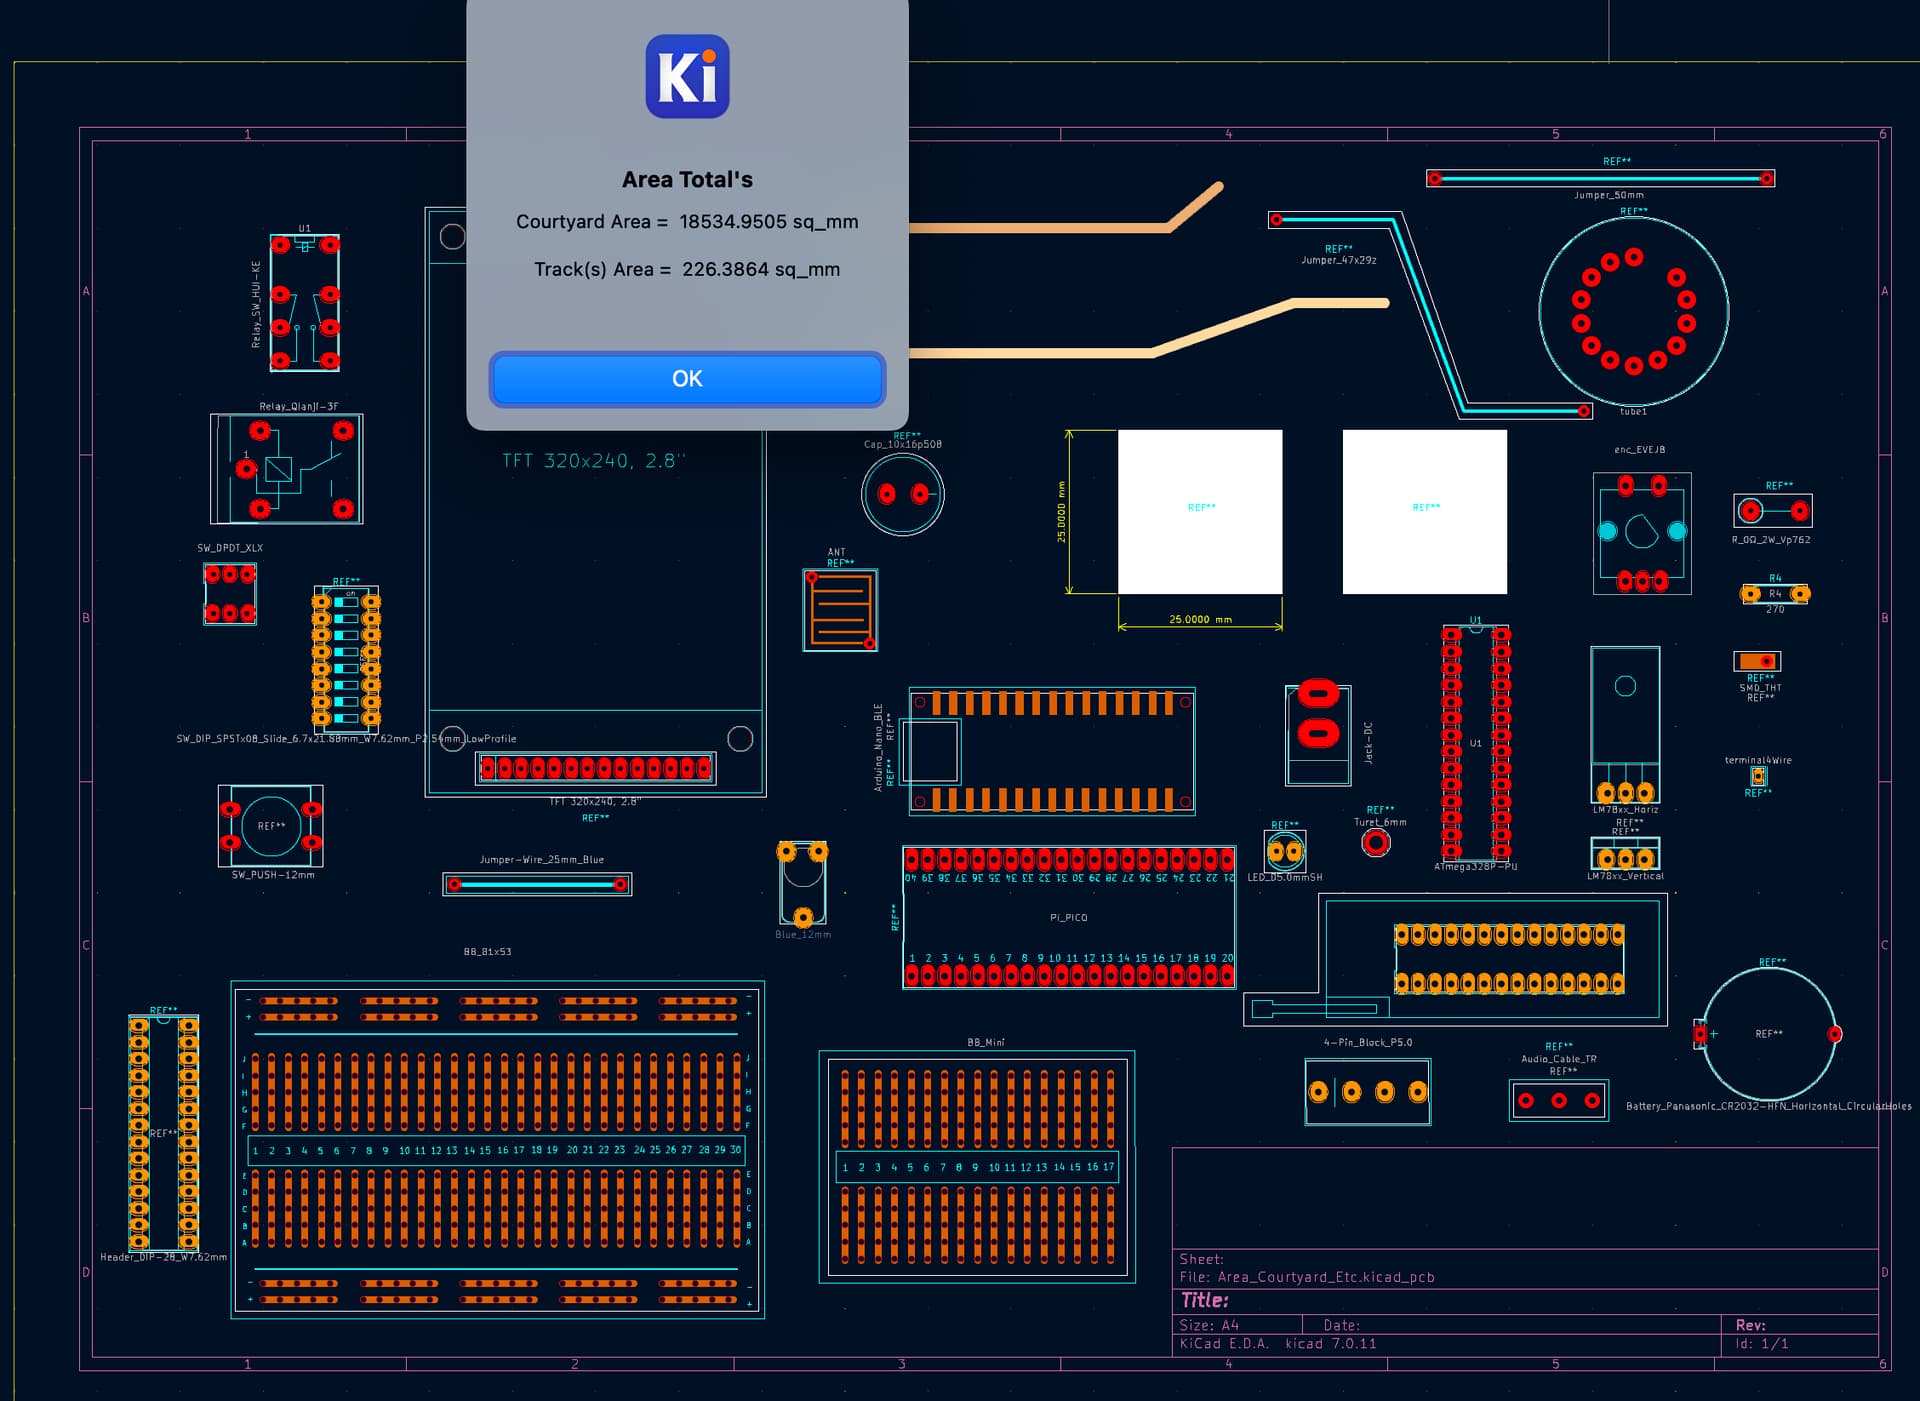The width and height of the screenshot is (1920, 1401).
Task: Select the BB_Mini breadboard footprint
Action: (977, 1166)
